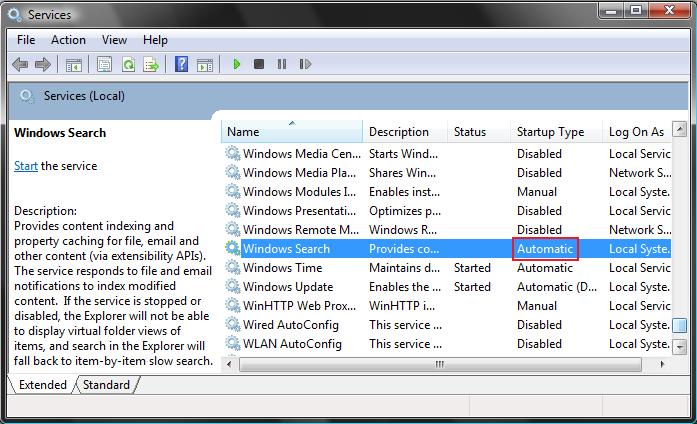This screenshot has width=697, height=424.
Task: Select the Windows Search service name
Action: point(286,248)
